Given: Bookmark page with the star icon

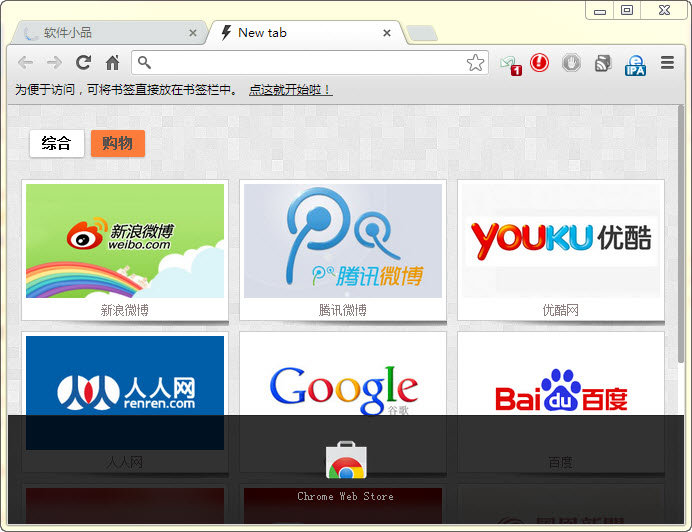Looking at the screenshot, I should pyautogui.click(x=475, y=63).
